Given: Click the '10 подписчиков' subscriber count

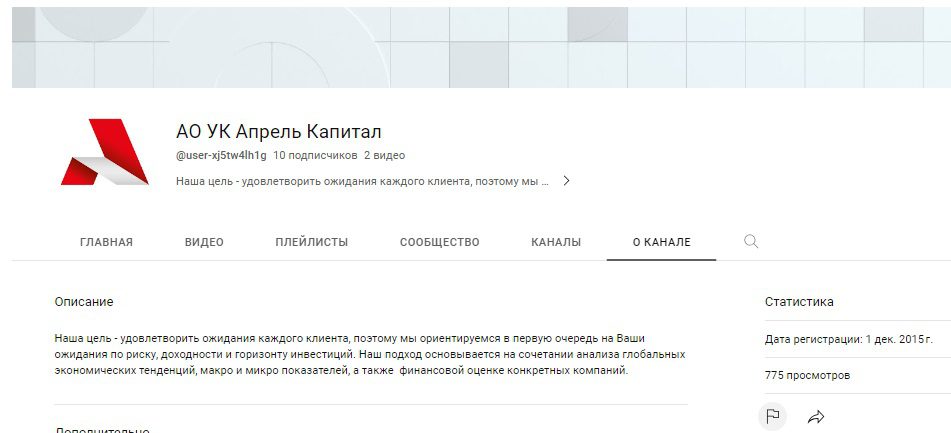Looking at the screenshot, I should point(315,155).
